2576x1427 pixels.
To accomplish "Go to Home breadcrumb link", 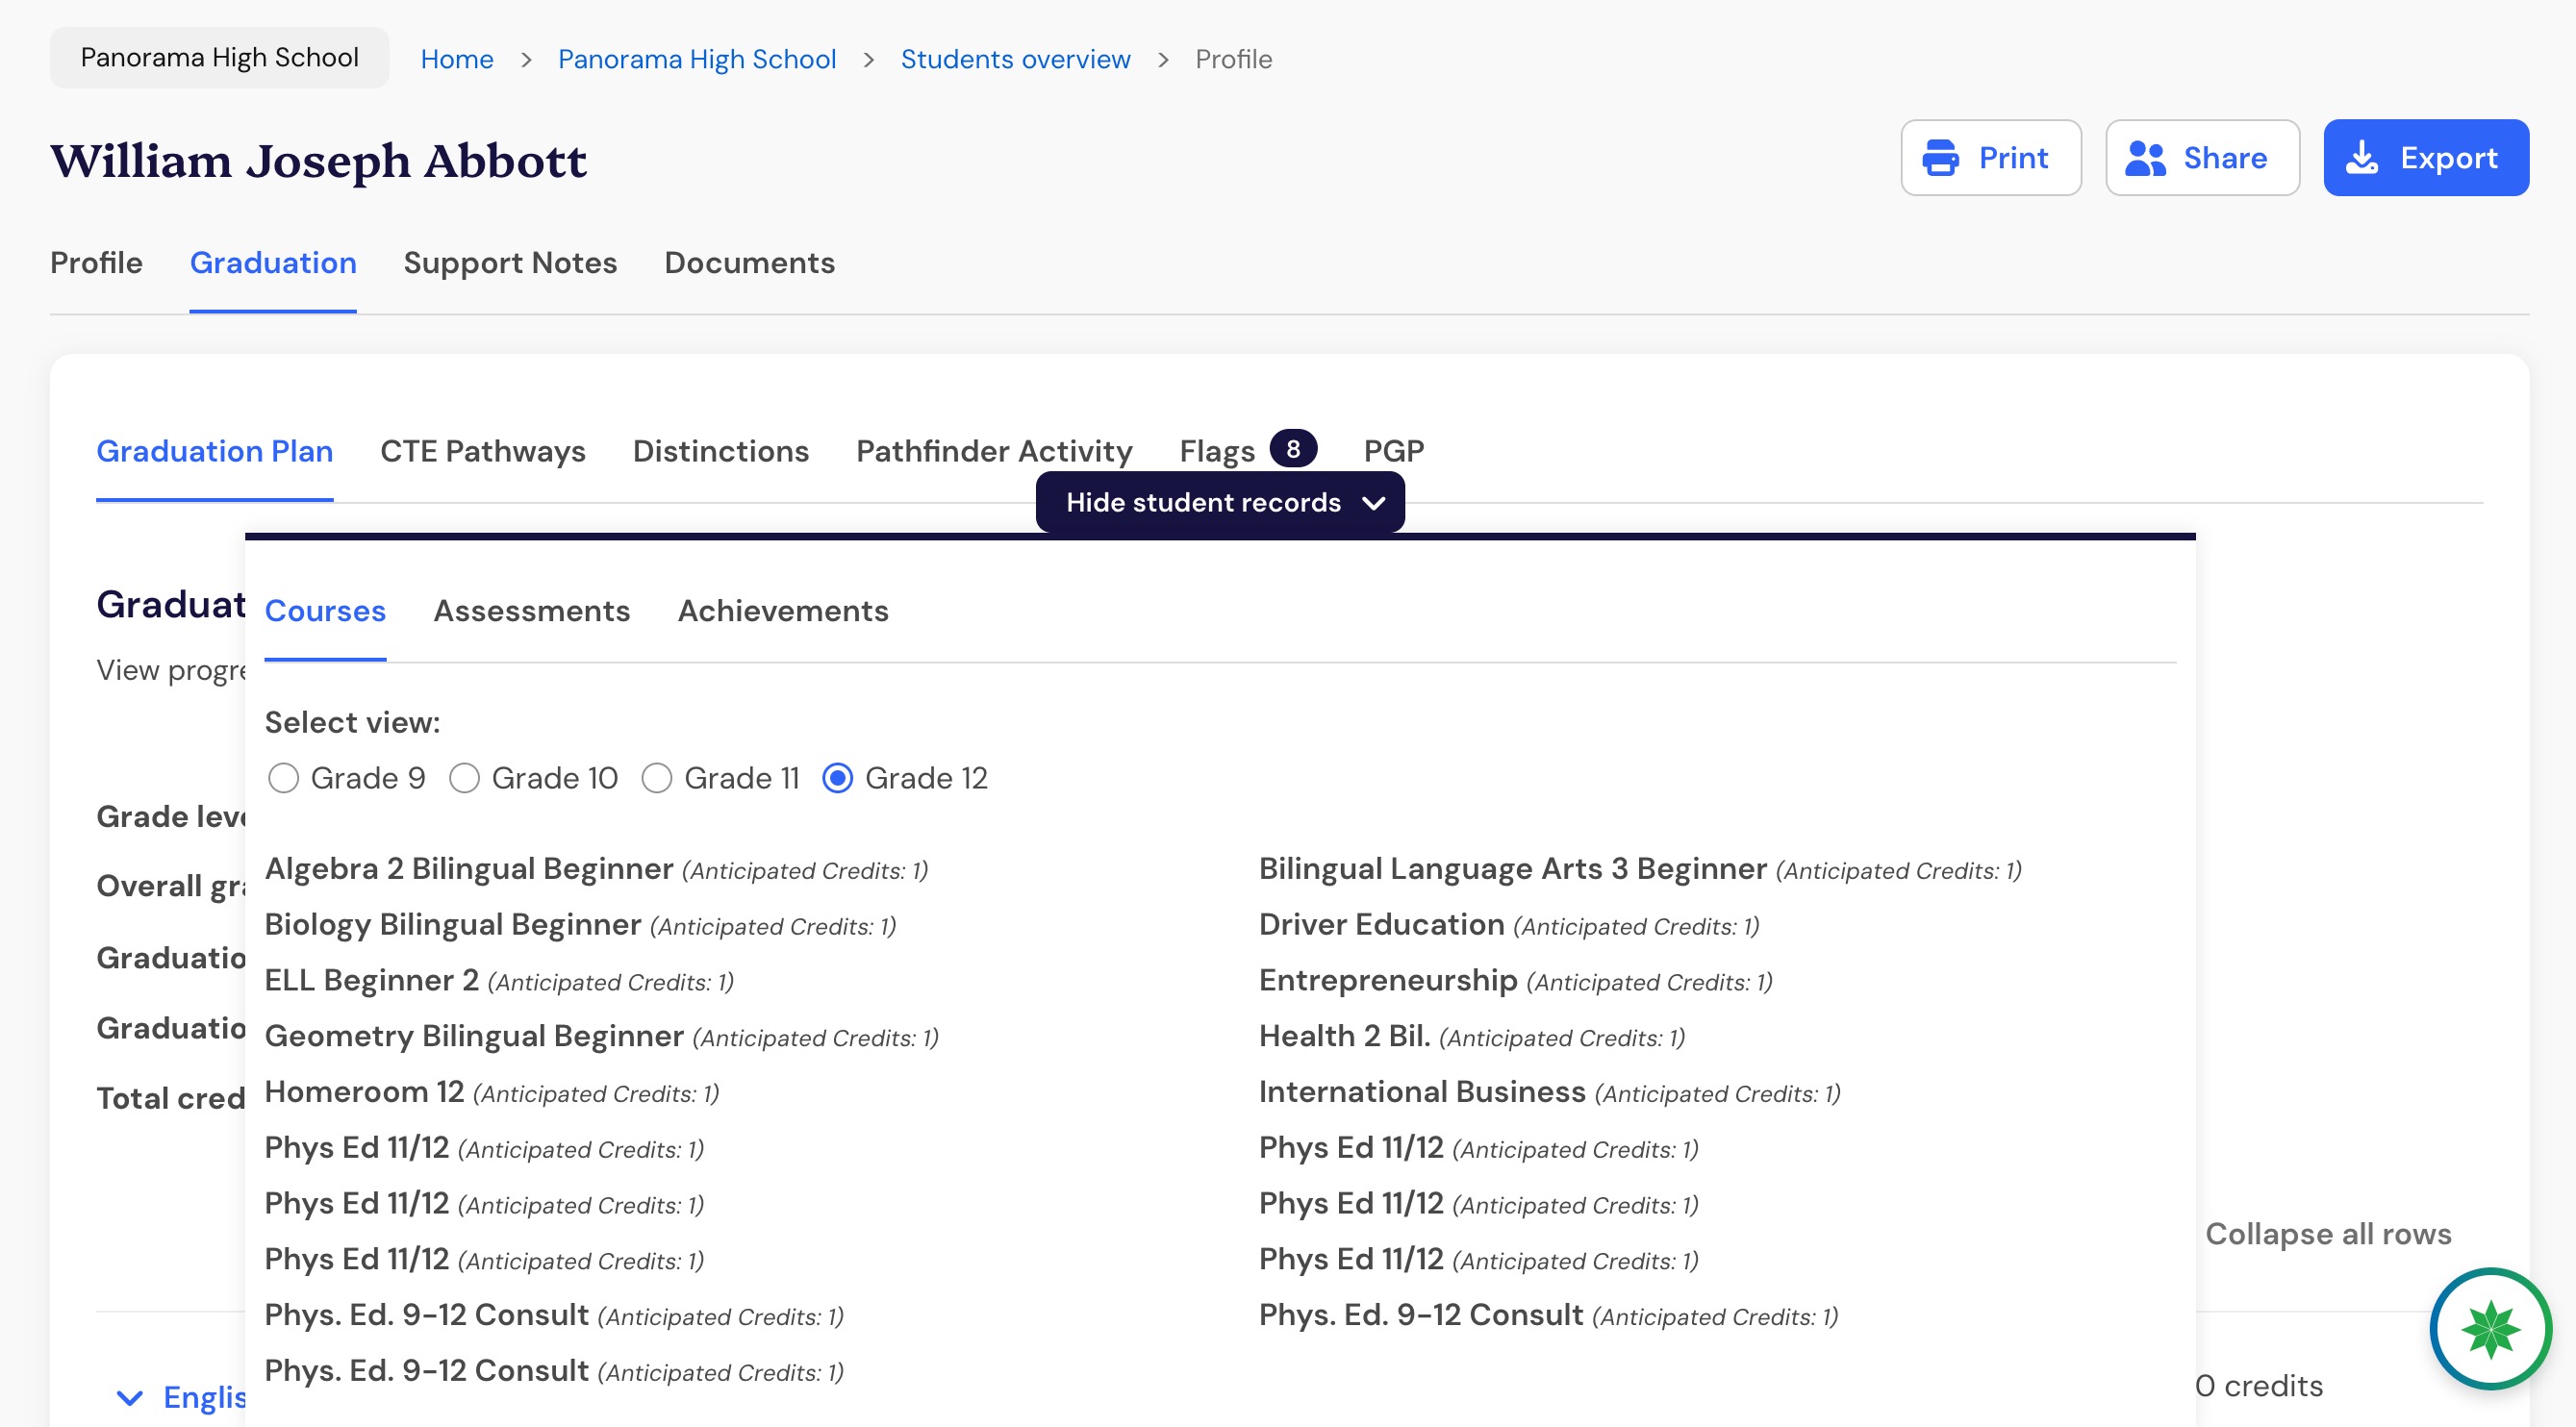I will click(x=457, y=59).
